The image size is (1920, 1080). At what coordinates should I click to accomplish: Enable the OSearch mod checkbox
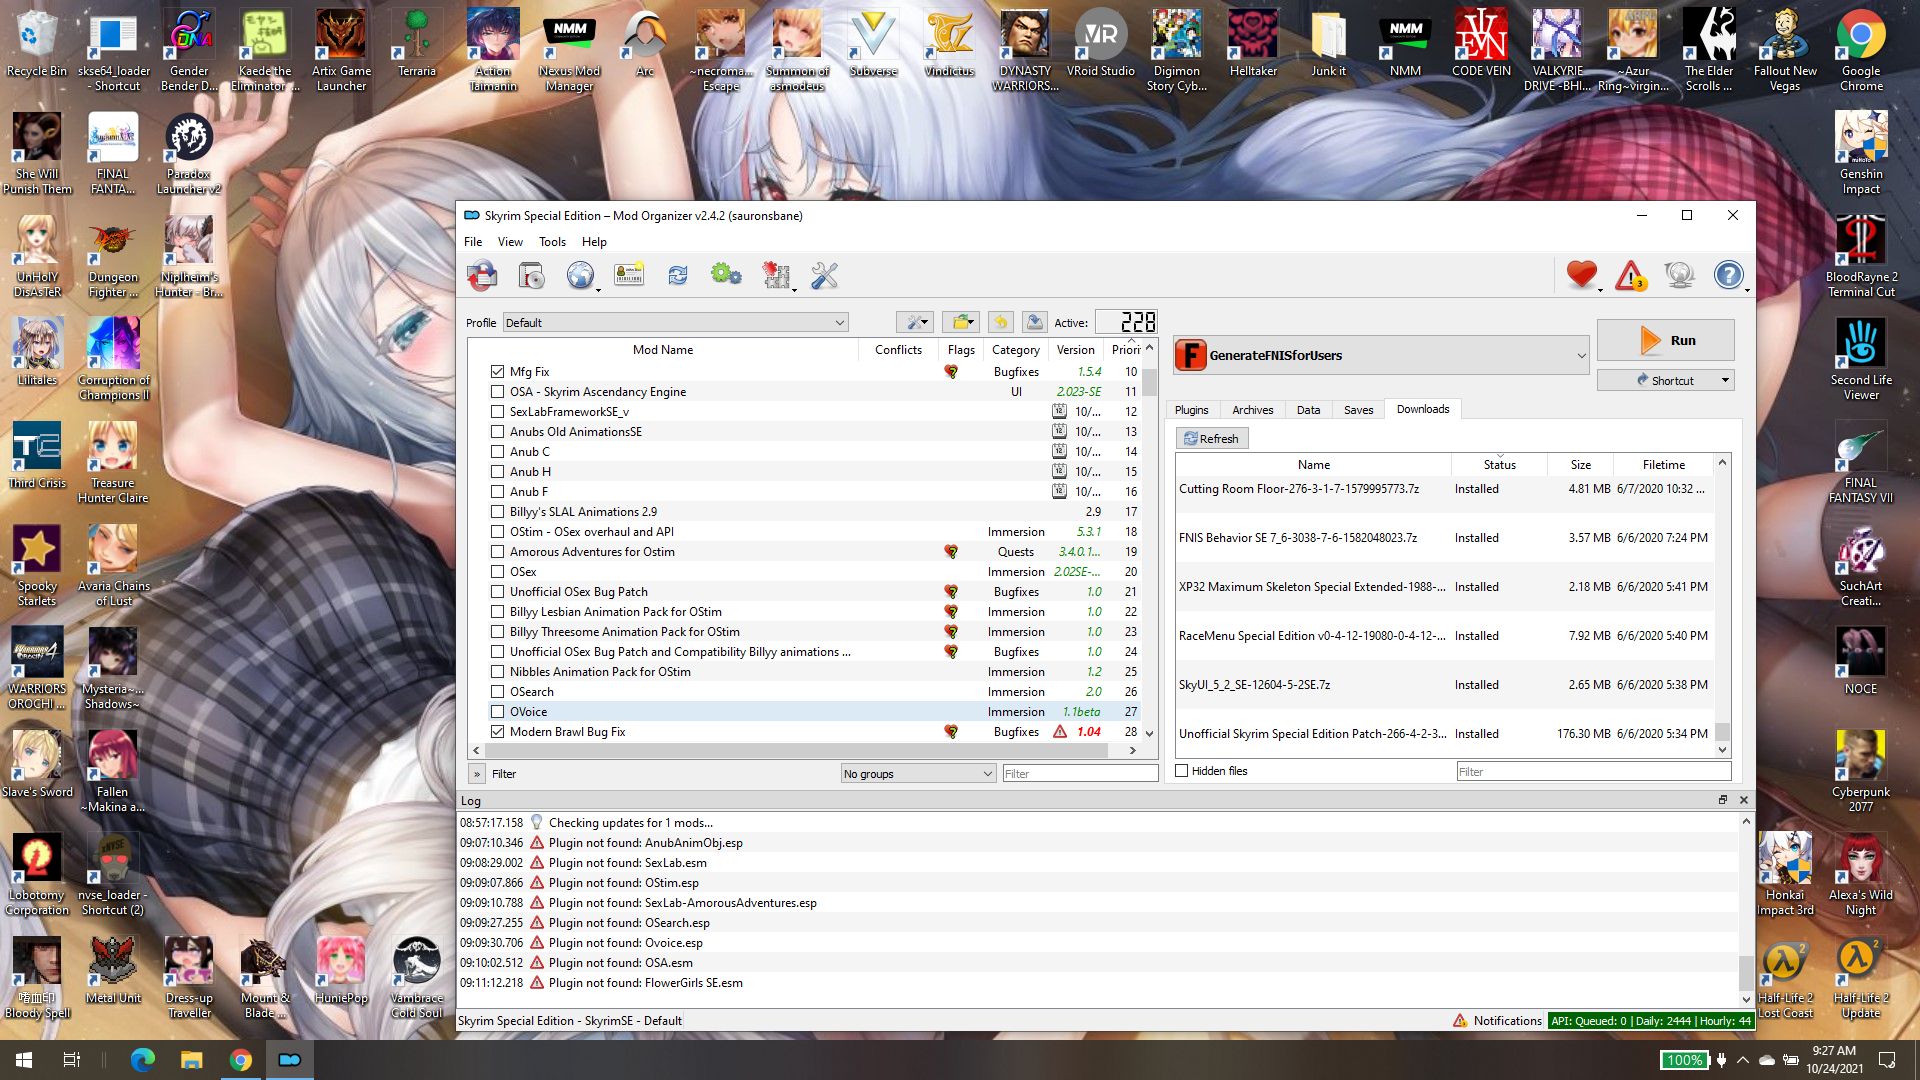tap(497, 692)
